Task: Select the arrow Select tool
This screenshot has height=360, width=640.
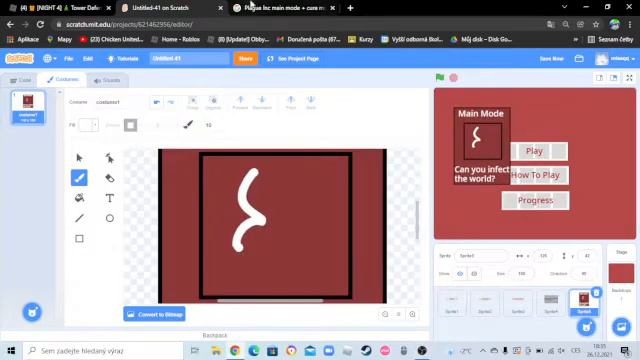Action: click(79, 158)
